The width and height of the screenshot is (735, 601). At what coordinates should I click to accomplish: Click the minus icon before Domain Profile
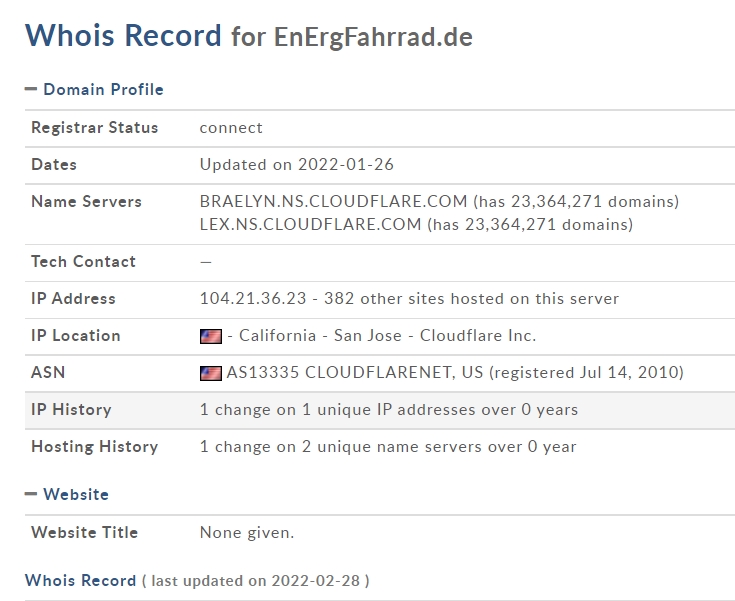coord(31,89)
